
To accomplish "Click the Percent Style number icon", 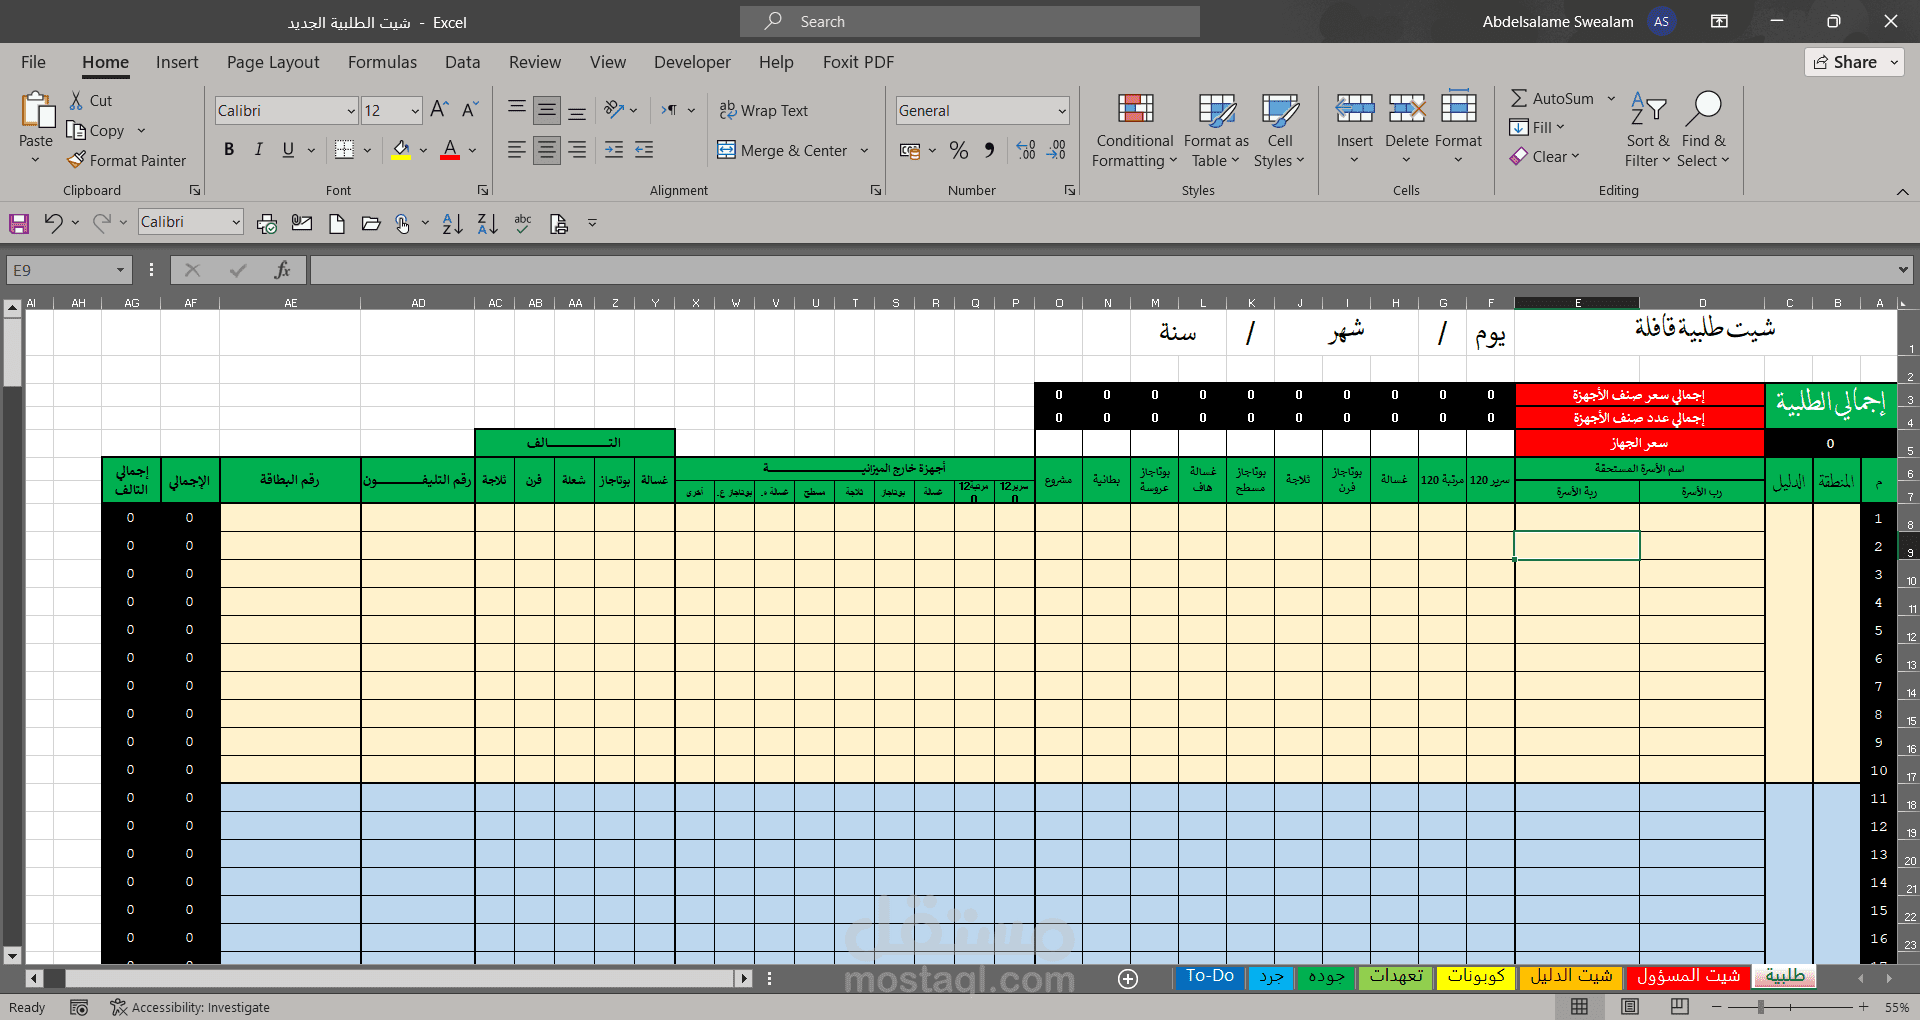I will pyautogui.click(x=958, y=150).
